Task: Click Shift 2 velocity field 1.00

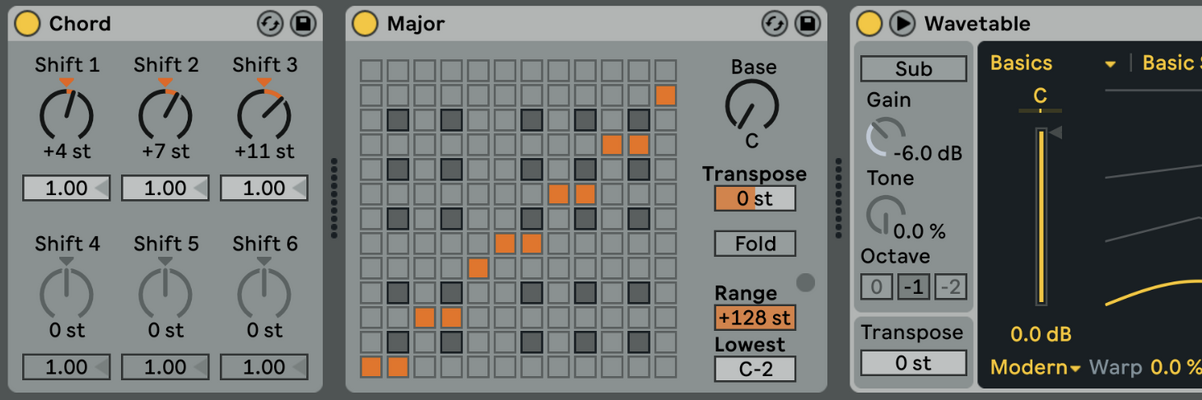Action: pyautogui.click(x=165, y=188)
